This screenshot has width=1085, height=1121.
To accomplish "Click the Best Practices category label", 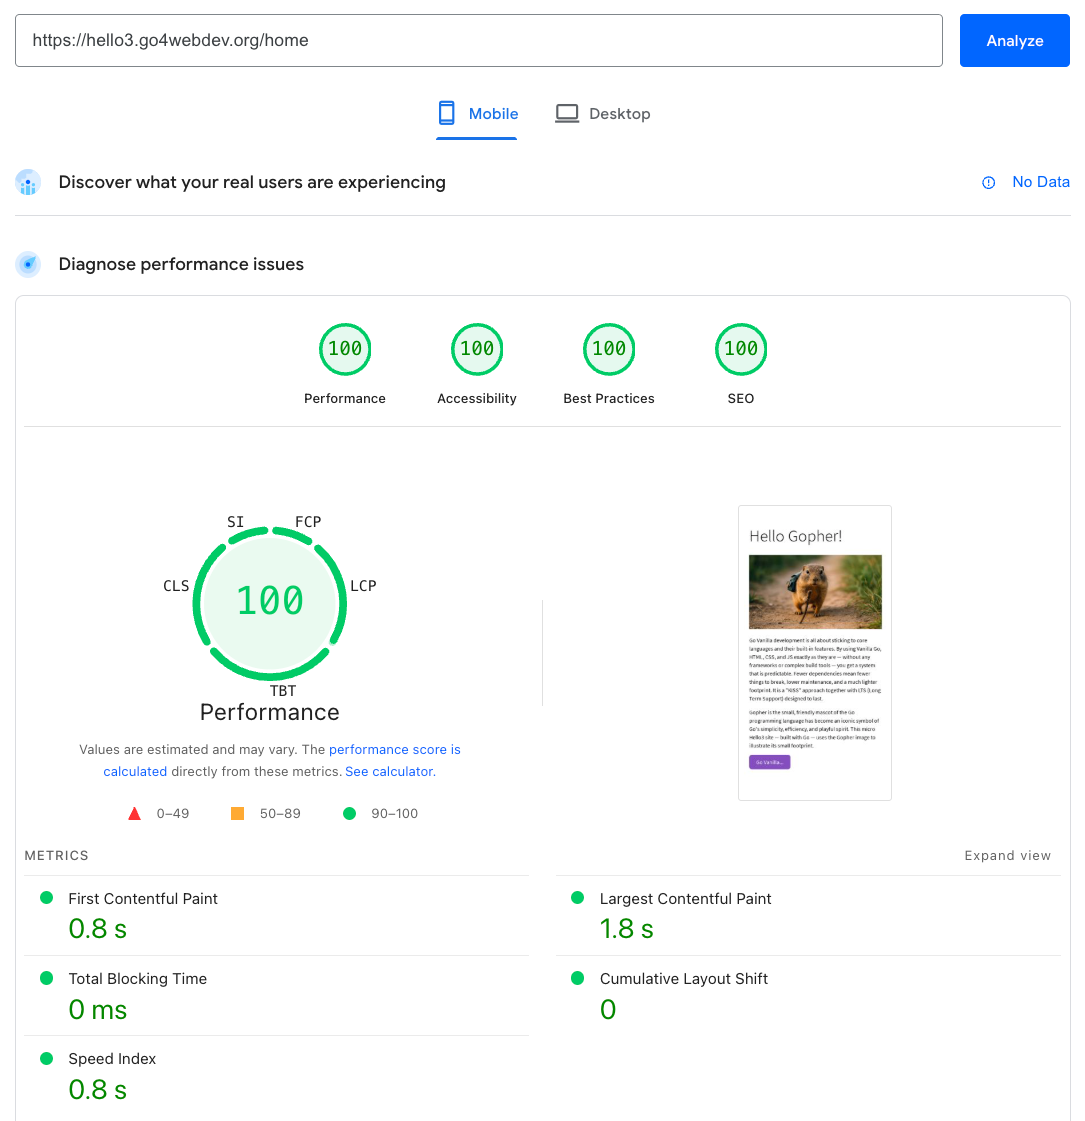I will pos(609,398).
